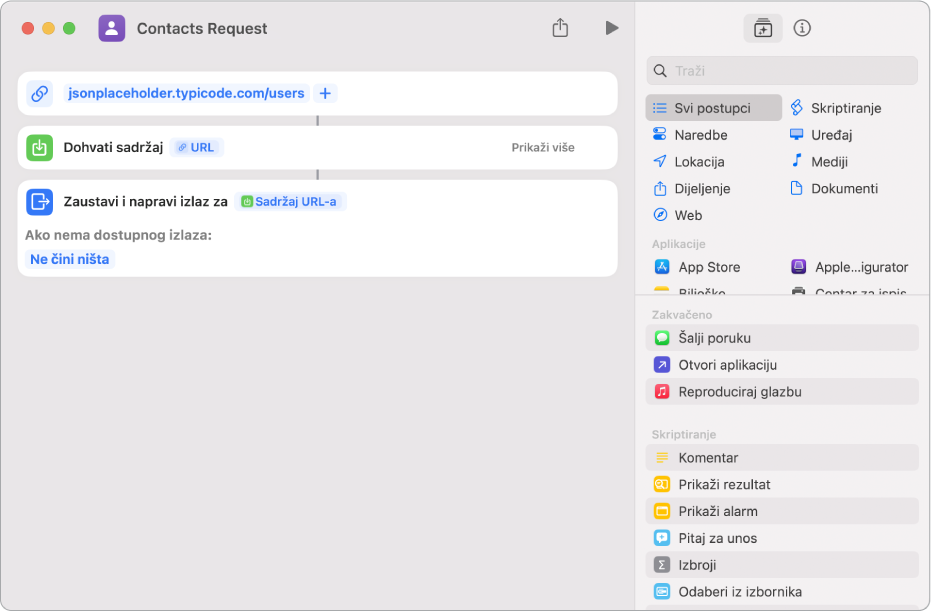Click the Dohvati sadržaj action icon
This screenshot has height=612, width=931.
[x=40, y=147]
